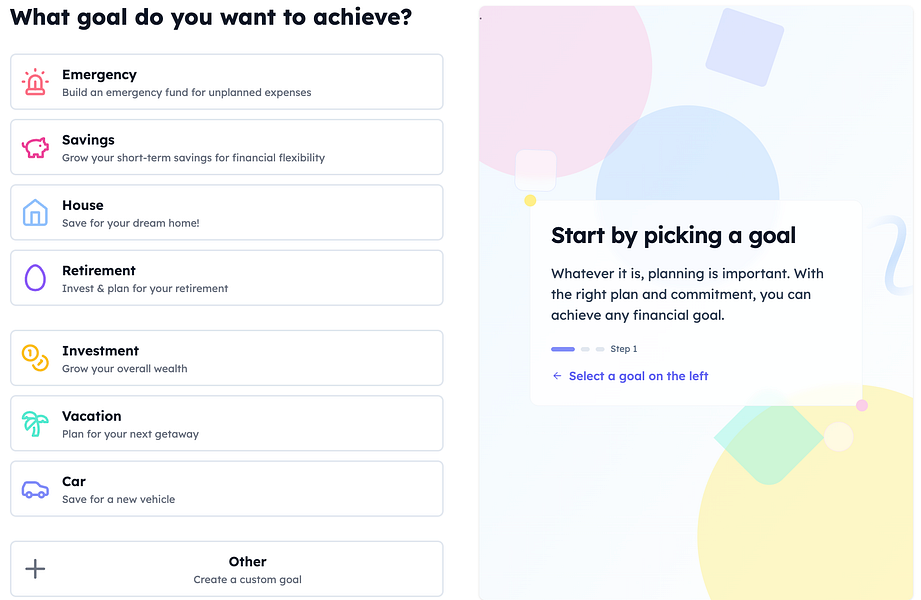Select Retirement goal text label
The image size is (921, 600).
pyautogui.click(x=99, y=270)
